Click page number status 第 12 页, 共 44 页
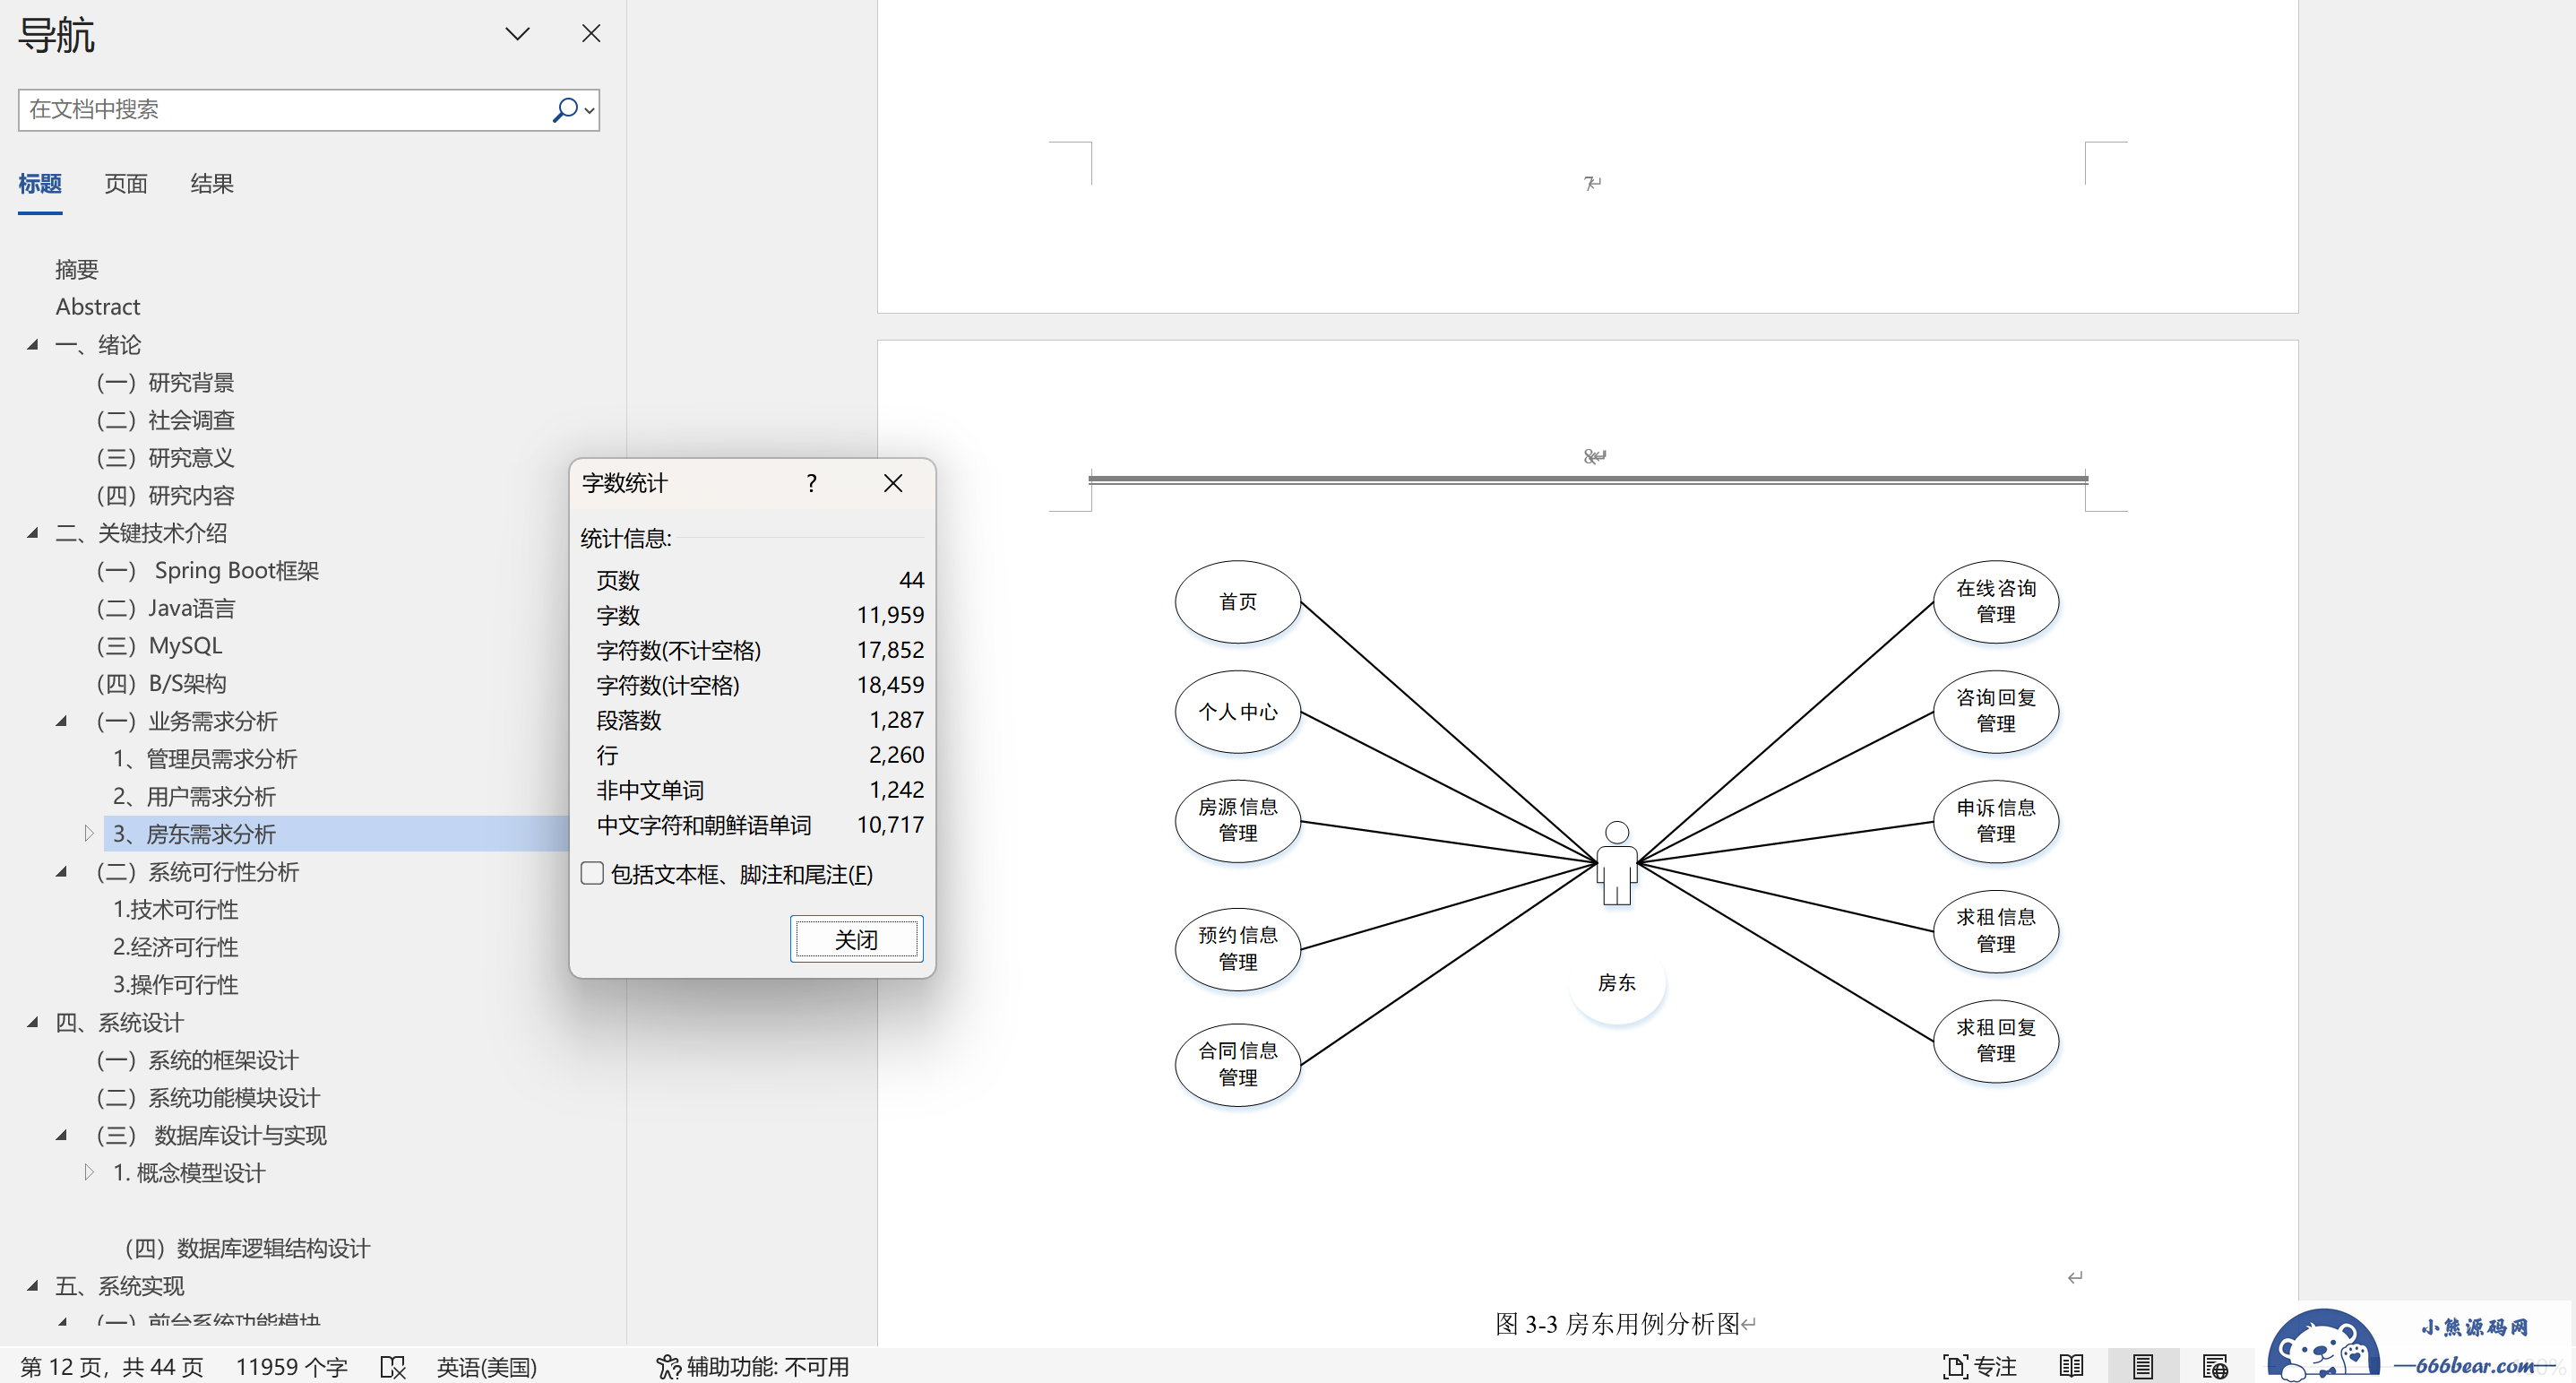This screenshot has width=2576, height=1383. pos(112,1367)
